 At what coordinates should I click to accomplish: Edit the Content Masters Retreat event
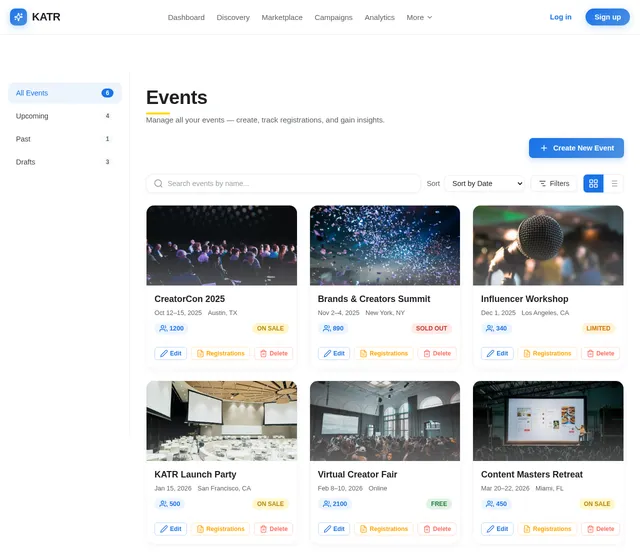(x=497, y=529)
